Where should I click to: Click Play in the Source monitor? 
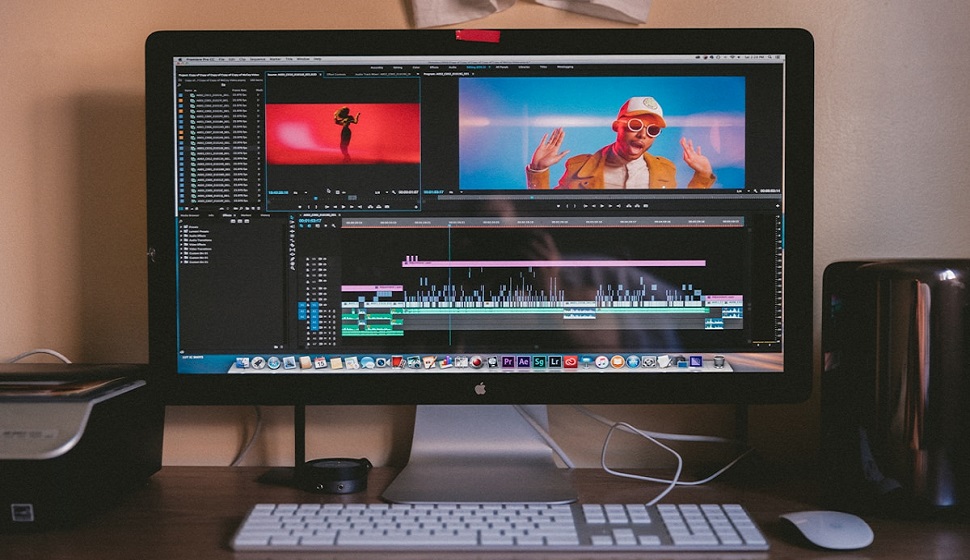click(x=343, y=207)
